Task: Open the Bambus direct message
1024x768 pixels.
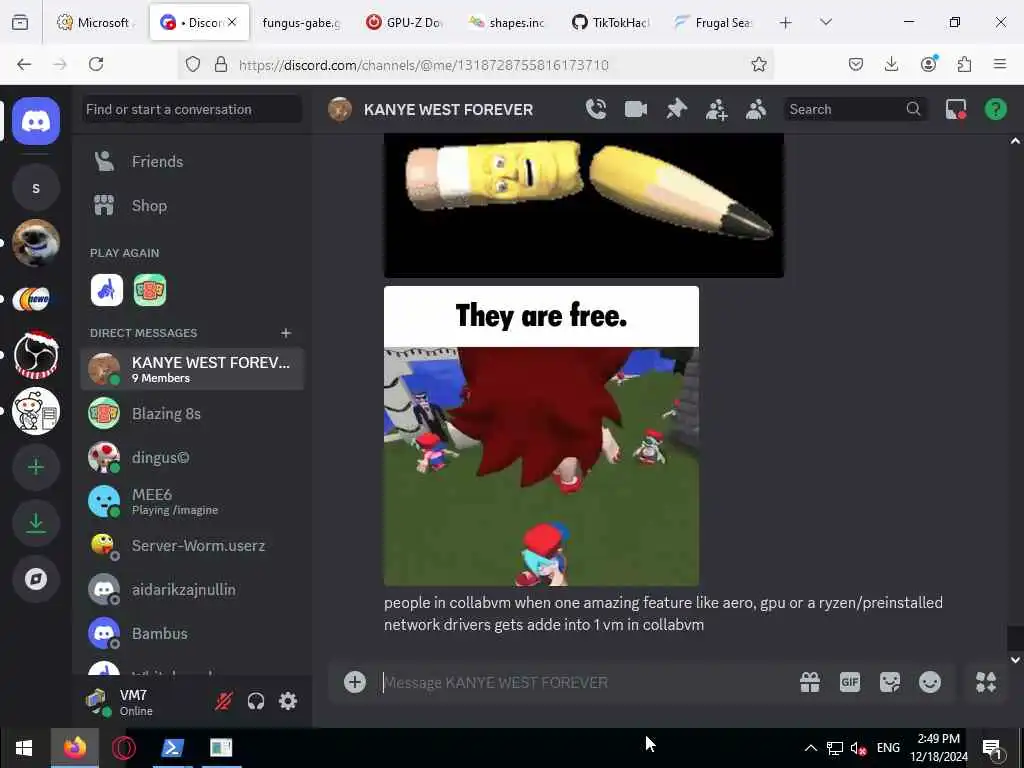Action: coord(192,633)
